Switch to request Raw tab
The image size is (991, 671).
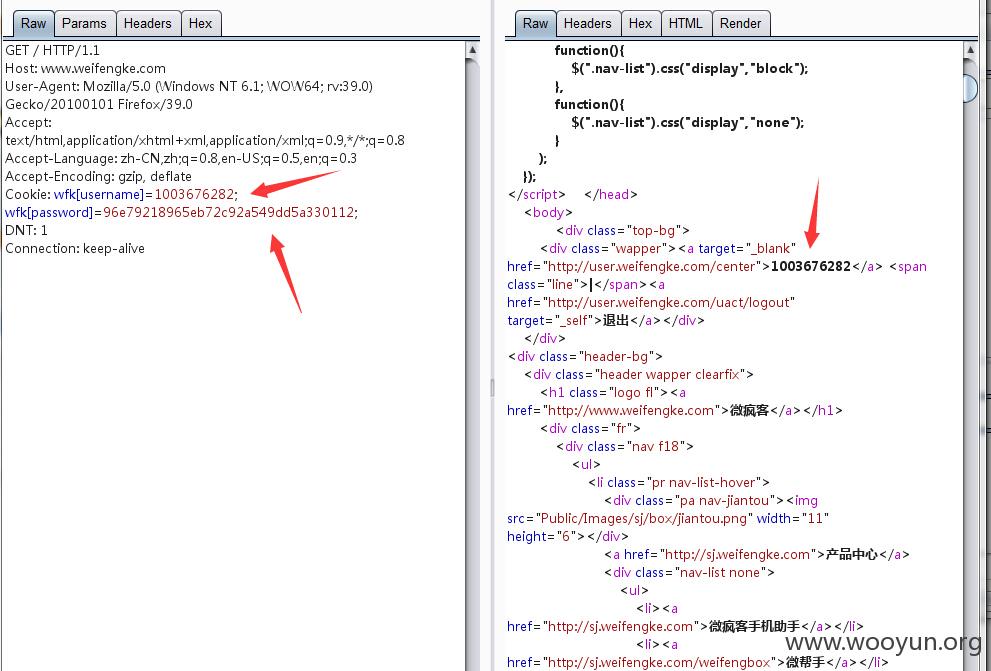point(33,23)
